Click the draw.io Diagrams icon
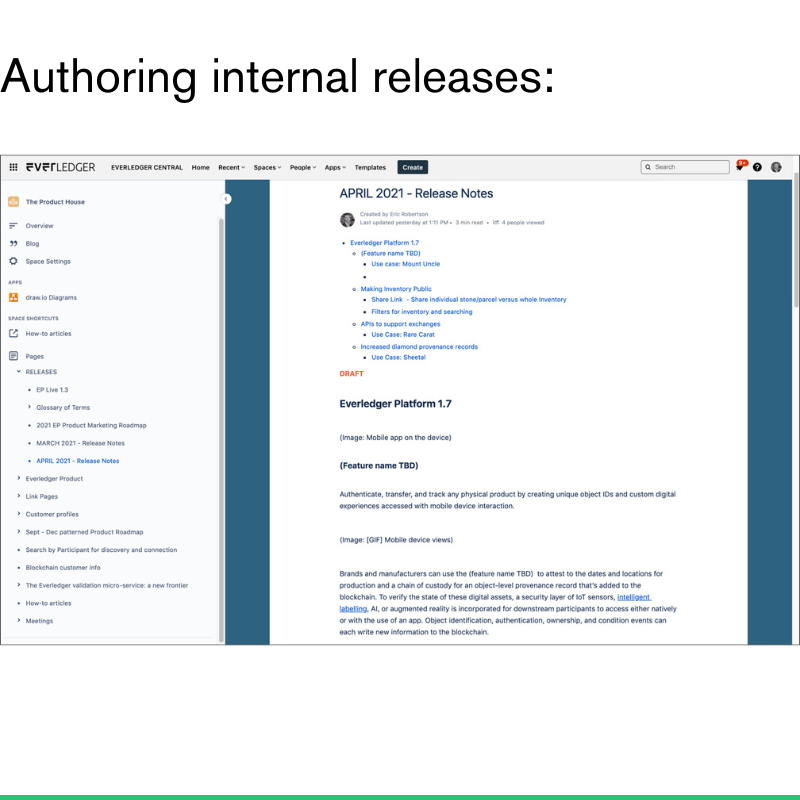This screenshot has width=800, height=800. (x=14, y=297)
